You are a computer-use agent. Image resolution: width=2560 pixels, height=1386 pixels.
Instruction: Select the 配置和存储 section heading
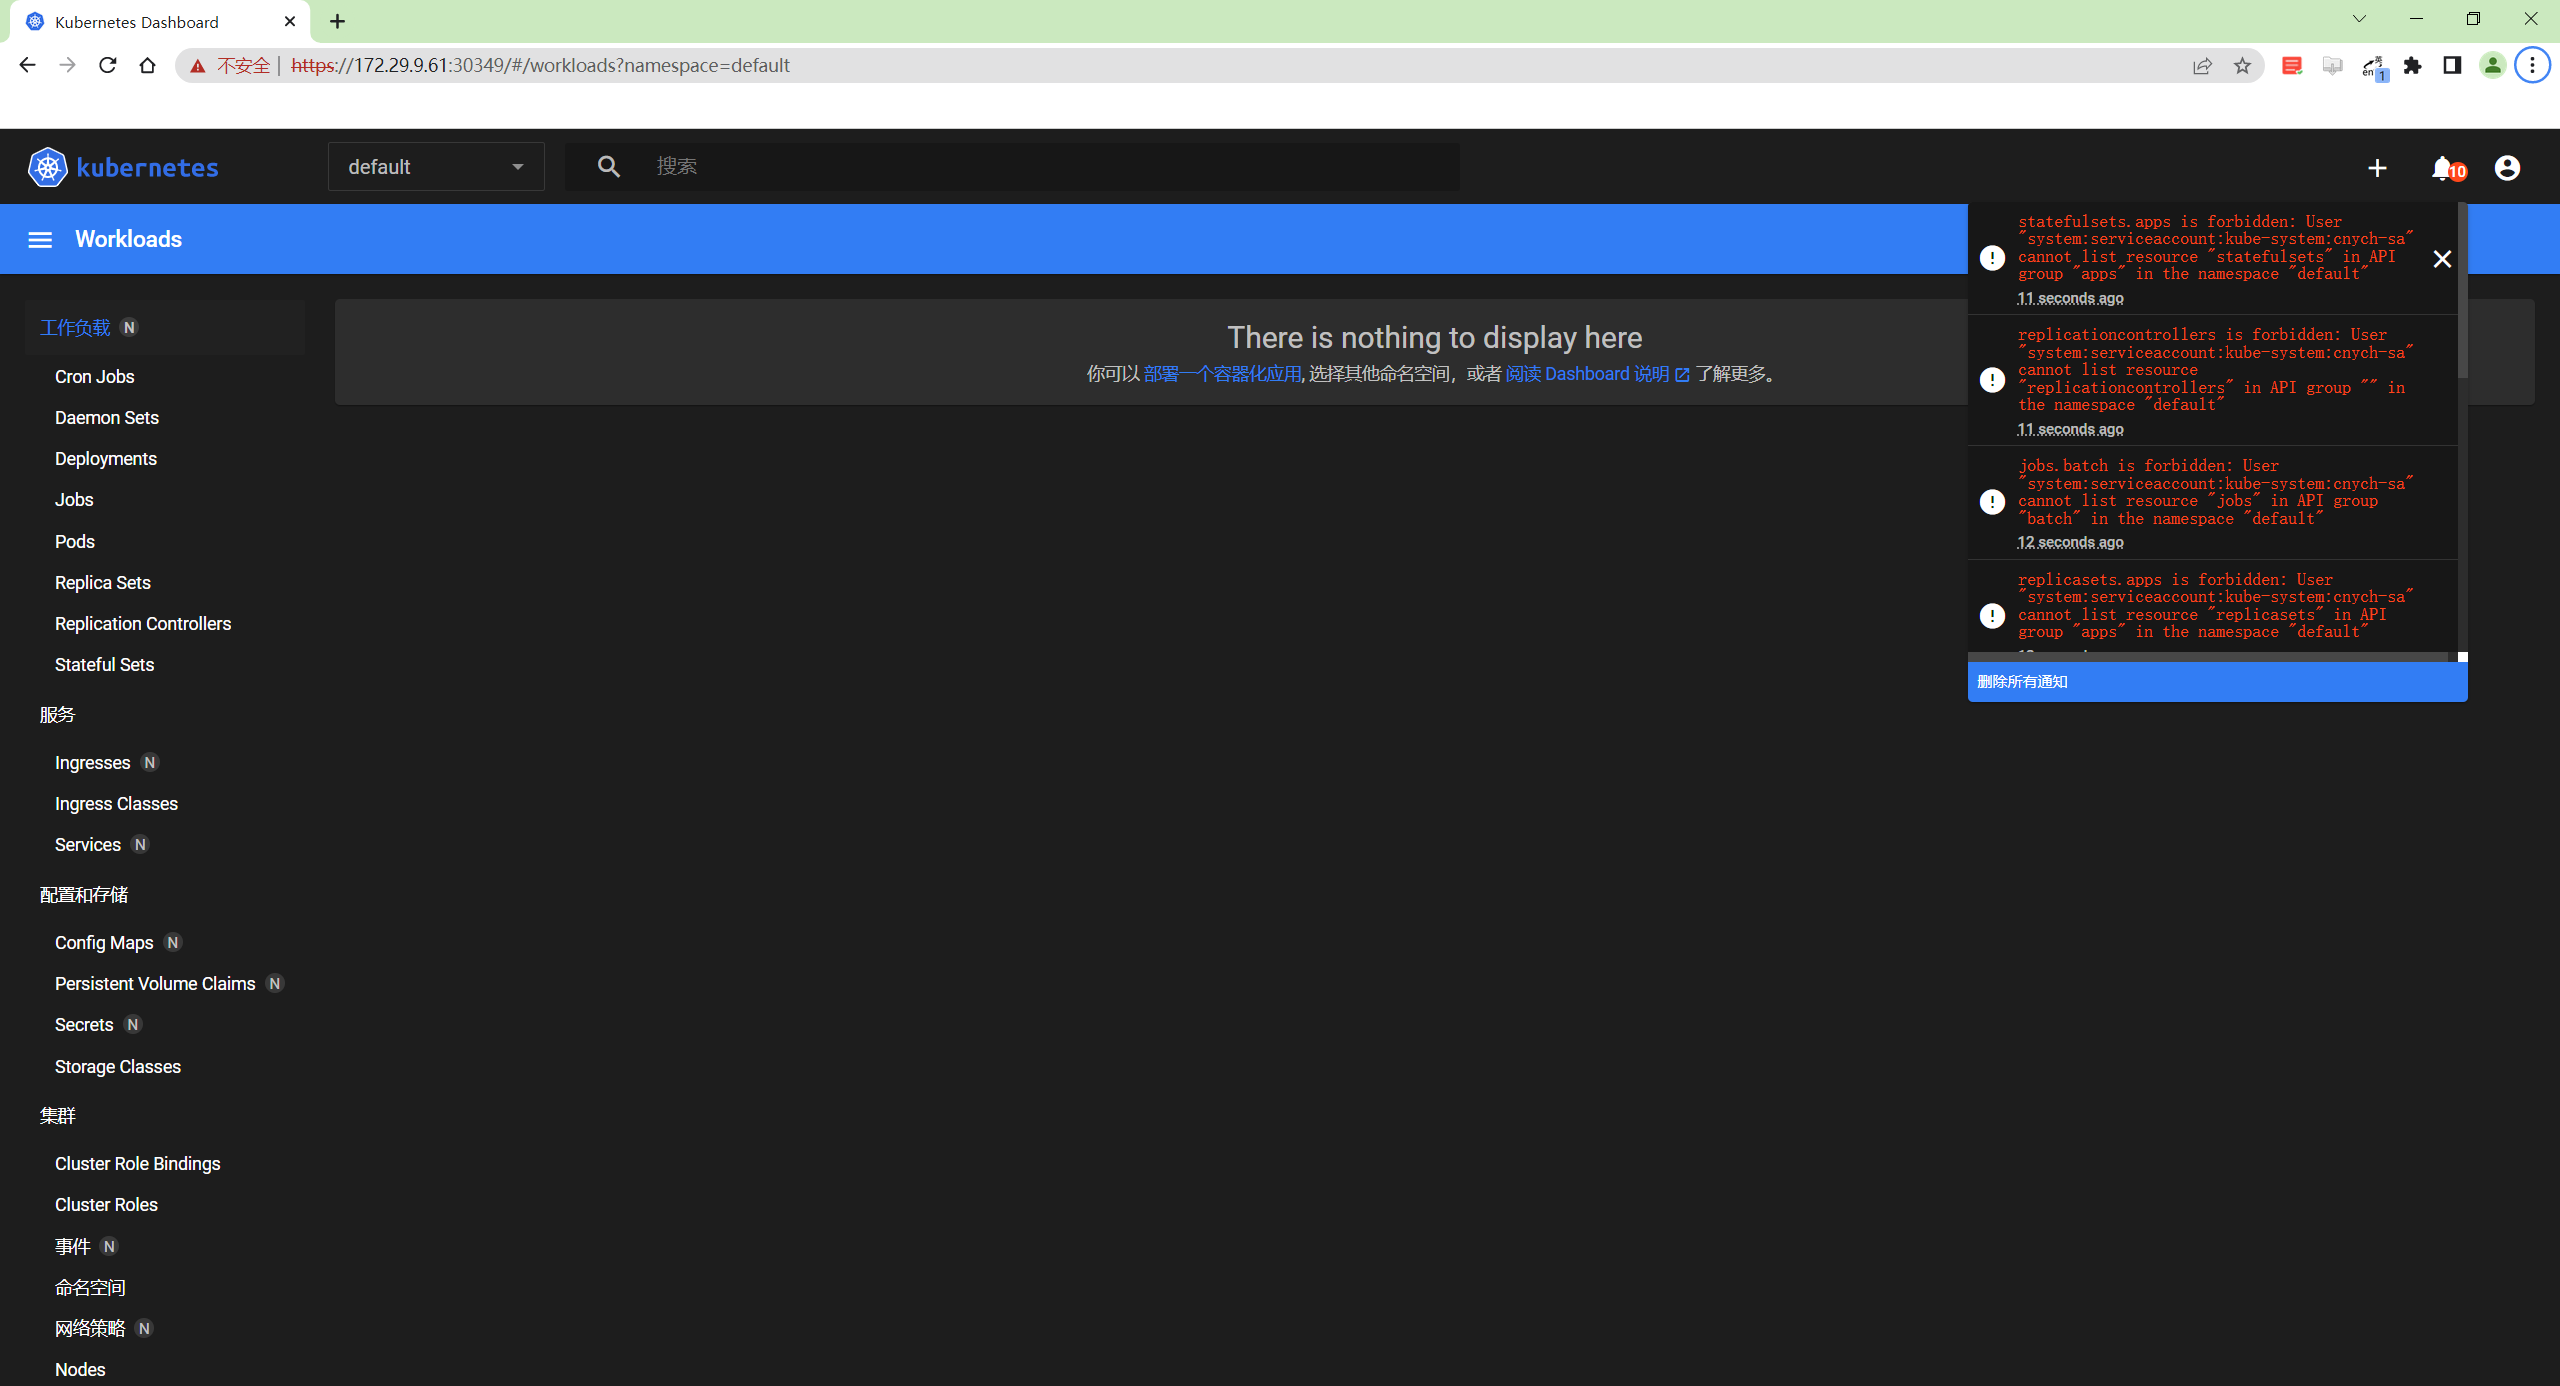[x=84, y=895]
